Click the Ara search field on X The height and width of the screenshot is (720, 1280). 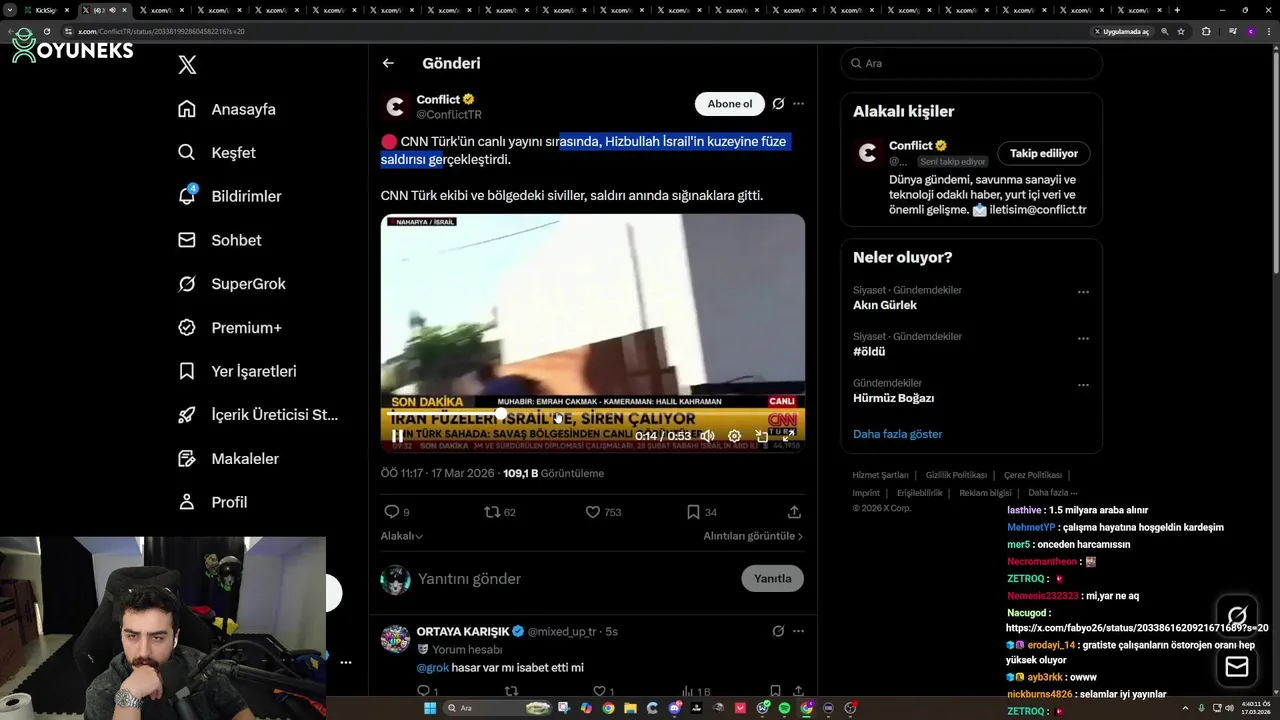[971, 63]
